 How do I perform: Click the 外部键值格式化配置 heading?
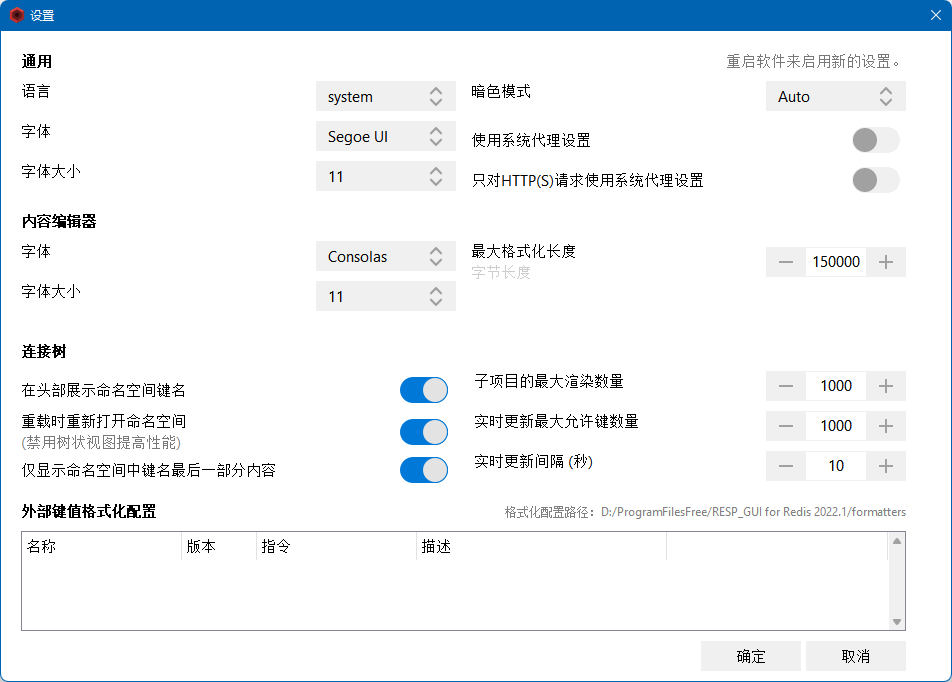(x=89, y=511)
